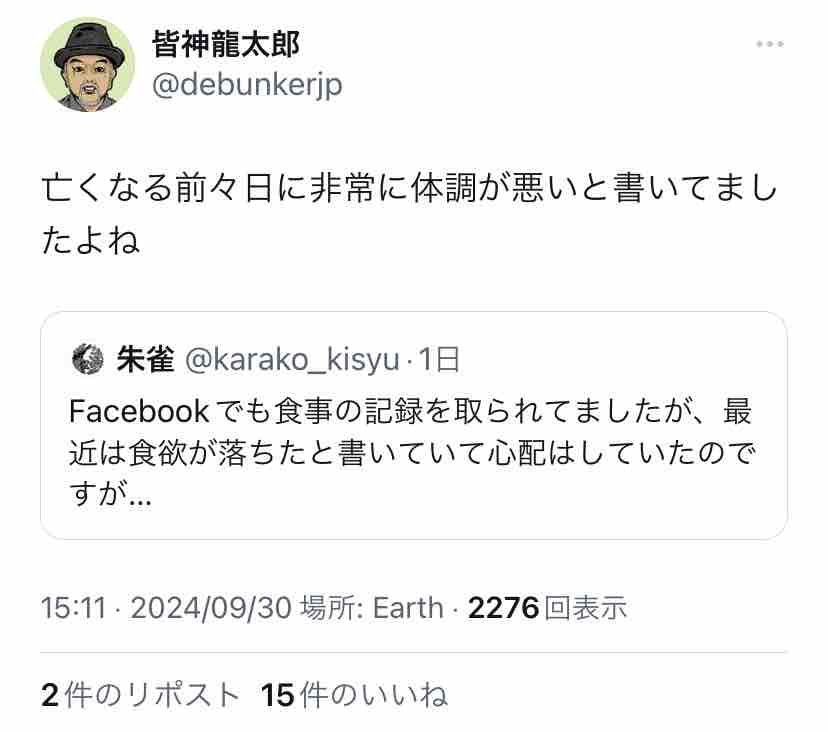View the 15件のいいね list
The image size is (828, 732).
(354, 694)
